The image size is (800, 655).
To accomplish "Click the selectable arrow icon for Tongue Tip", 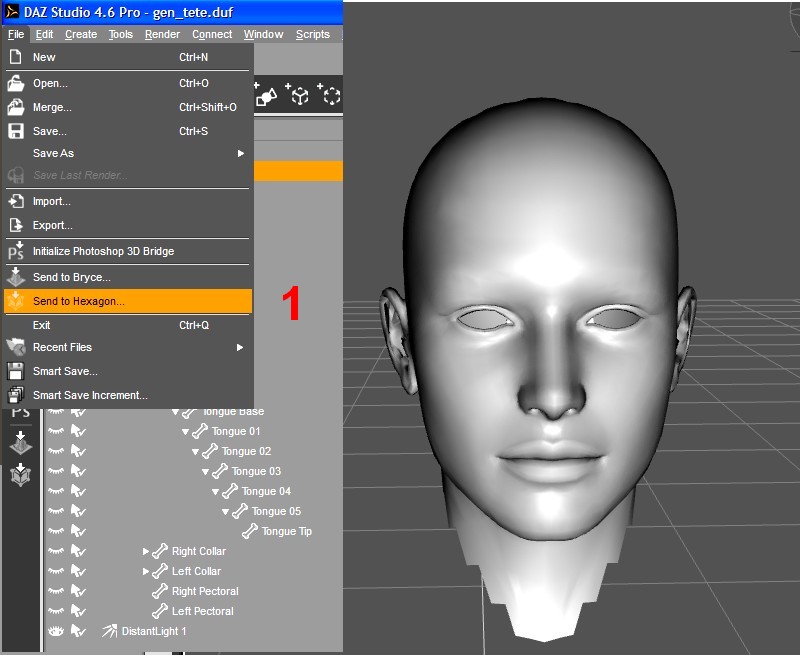I will (78, 531).
